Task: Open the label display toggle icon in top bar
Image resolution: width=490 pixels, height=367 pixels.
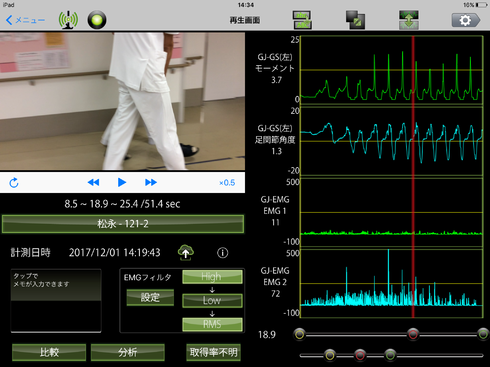Action: 302,20
